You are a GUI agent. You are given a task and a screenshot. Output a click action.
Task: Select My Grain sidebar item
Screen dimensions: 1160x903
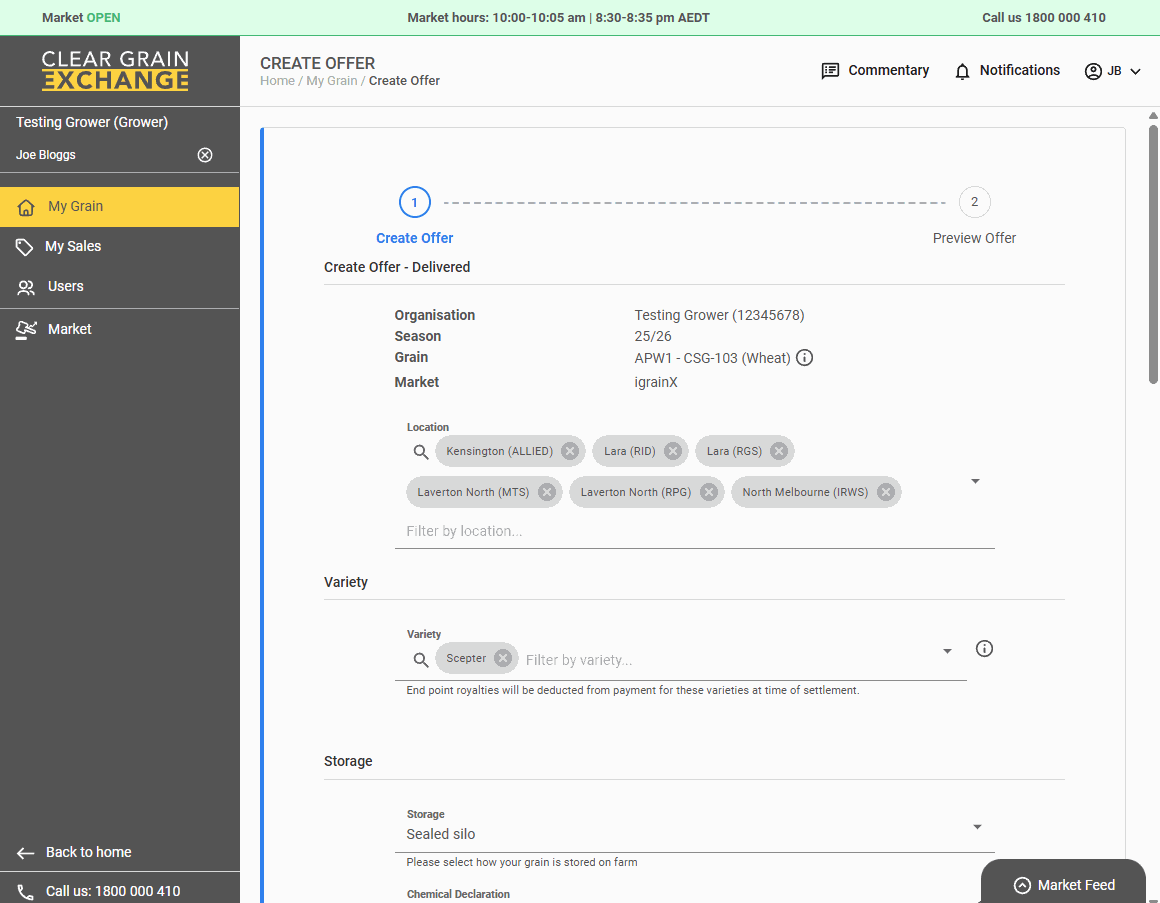tap(120, 206)
